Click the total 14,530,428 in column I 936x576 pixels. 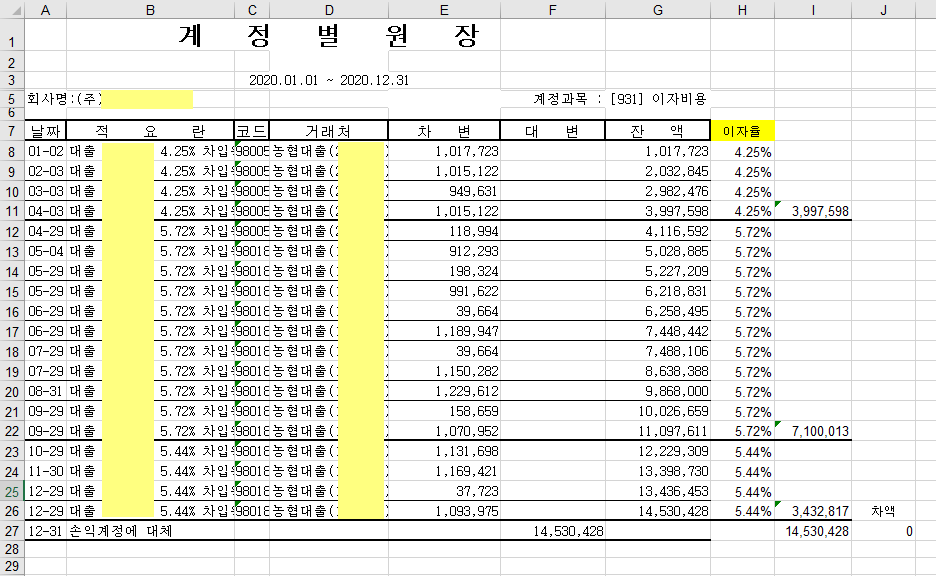(813, 531)
